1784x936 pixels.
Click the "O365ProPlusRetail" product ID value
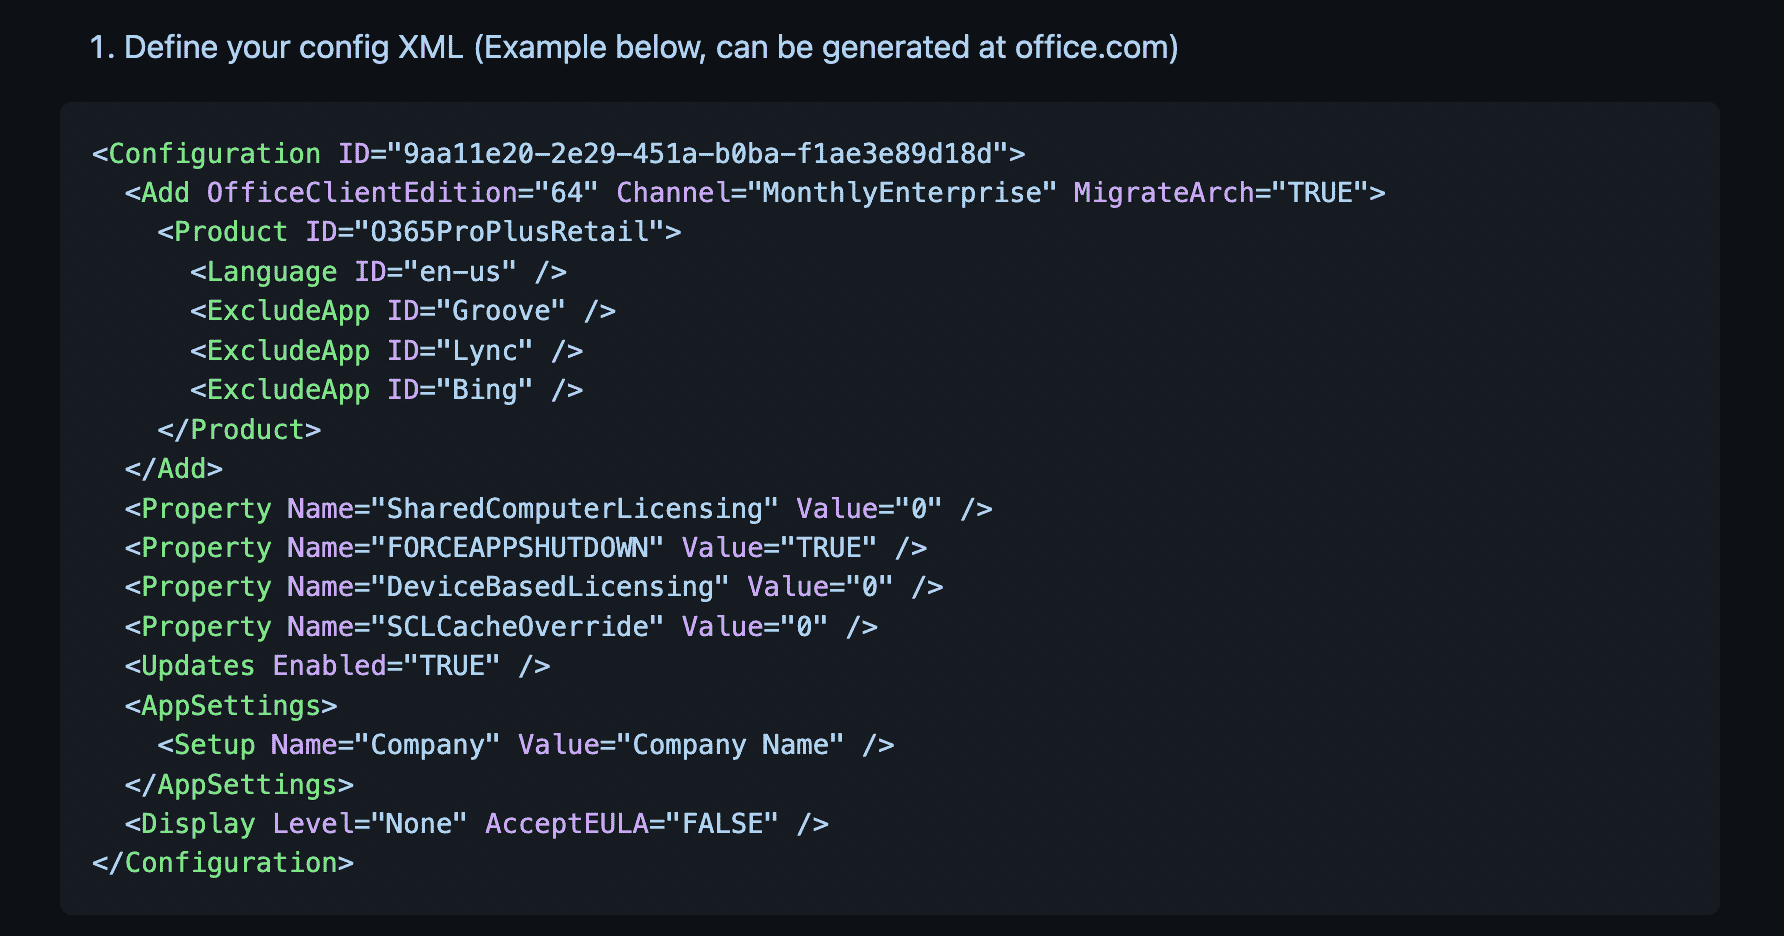pyautogui.click(x=509, y=232)
